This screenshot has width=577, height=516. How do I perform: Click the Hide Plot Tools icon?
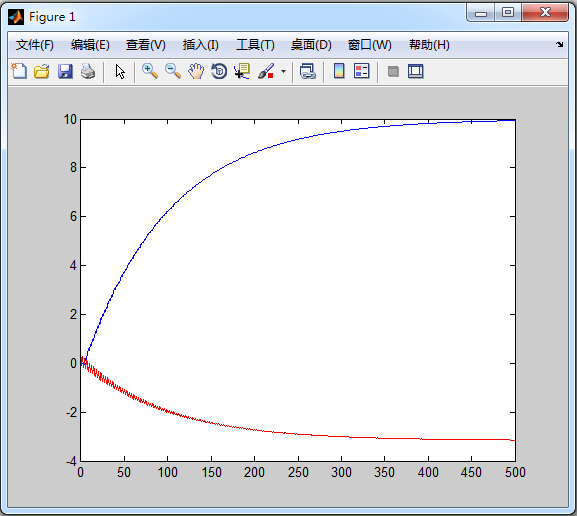point(393,71)
